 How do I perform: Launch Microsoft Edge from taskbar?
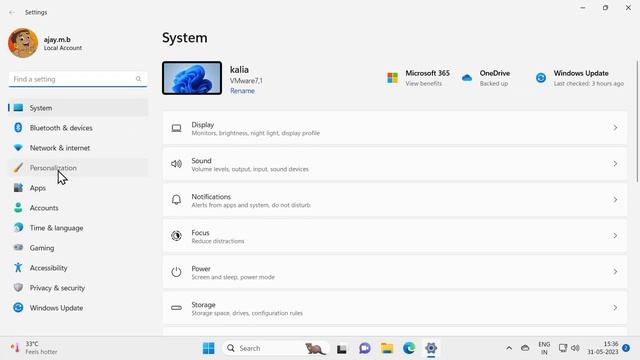click(x=409, y=348)
